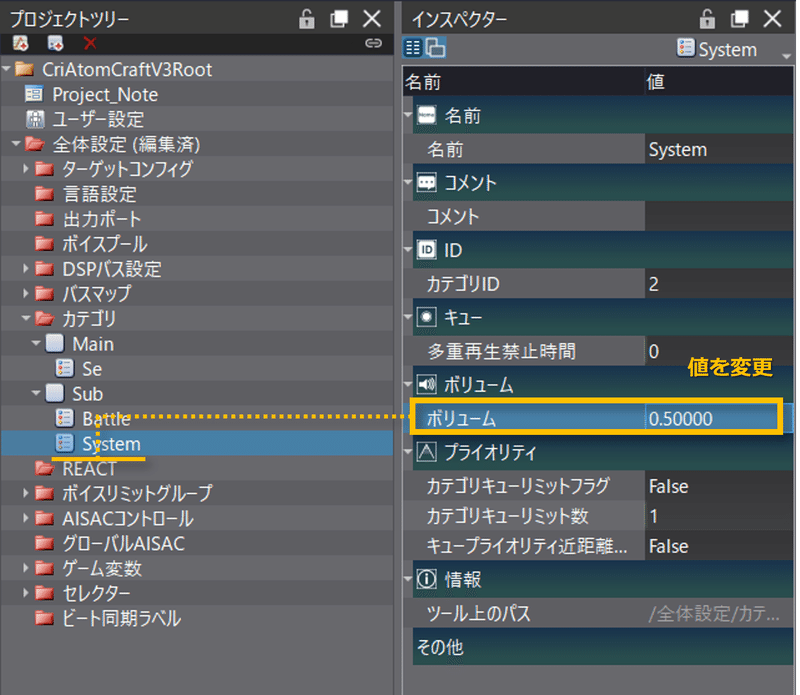Toggle カテゴリキューリミットフラグ False value

point(718,486)
